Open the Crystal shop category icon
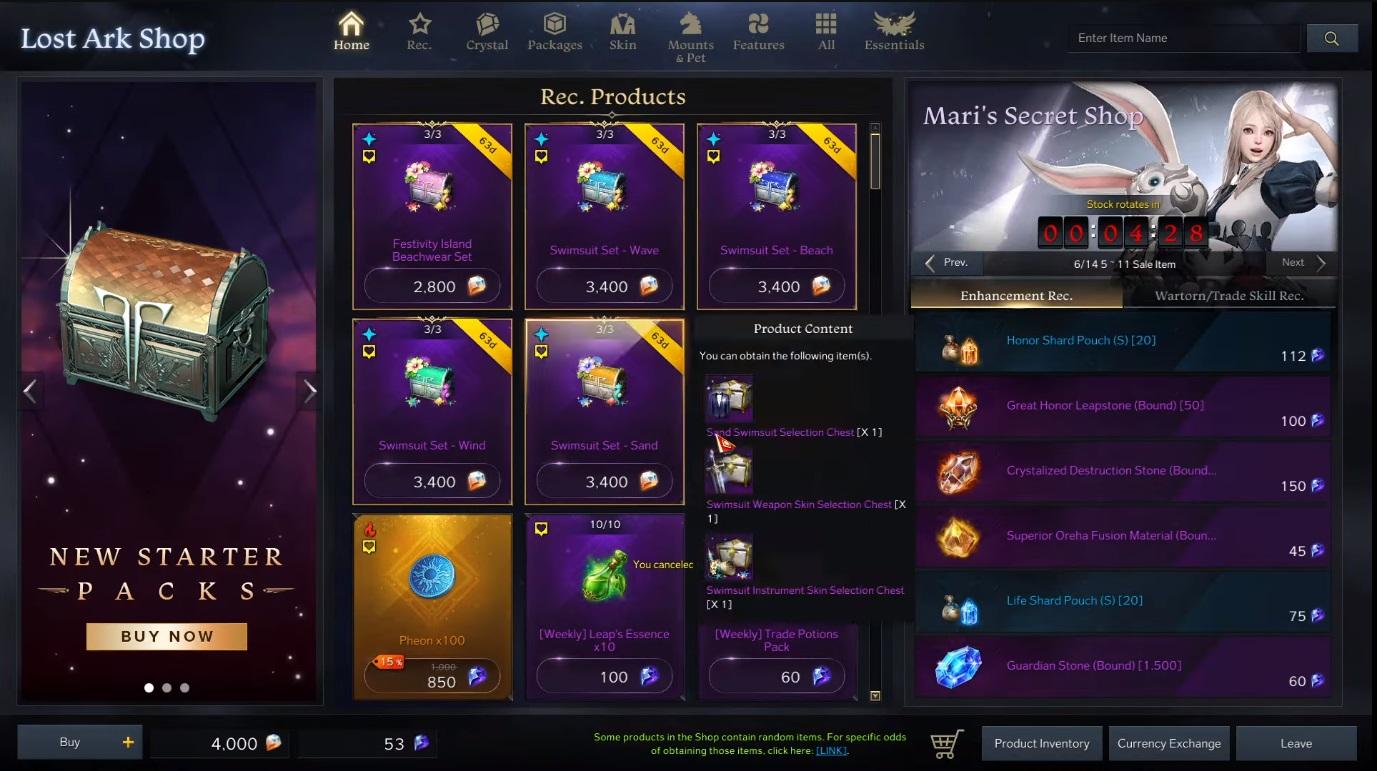Image resolution: width=1377 pixels, height=771 pixels. point(487,24)
